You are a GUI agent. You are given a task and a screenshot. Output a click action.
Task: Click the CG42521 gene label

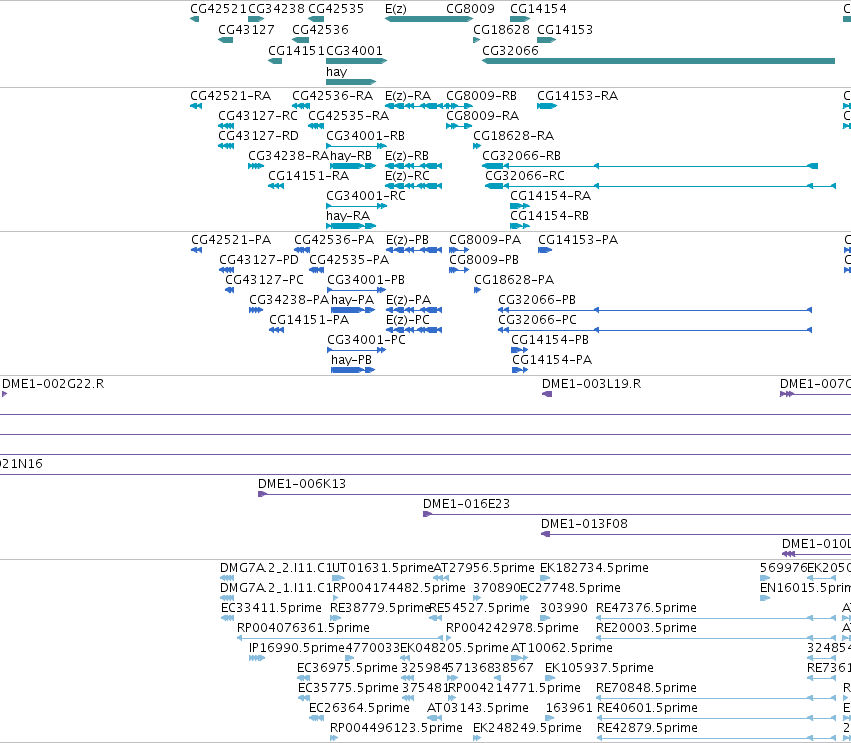point(218,9)
